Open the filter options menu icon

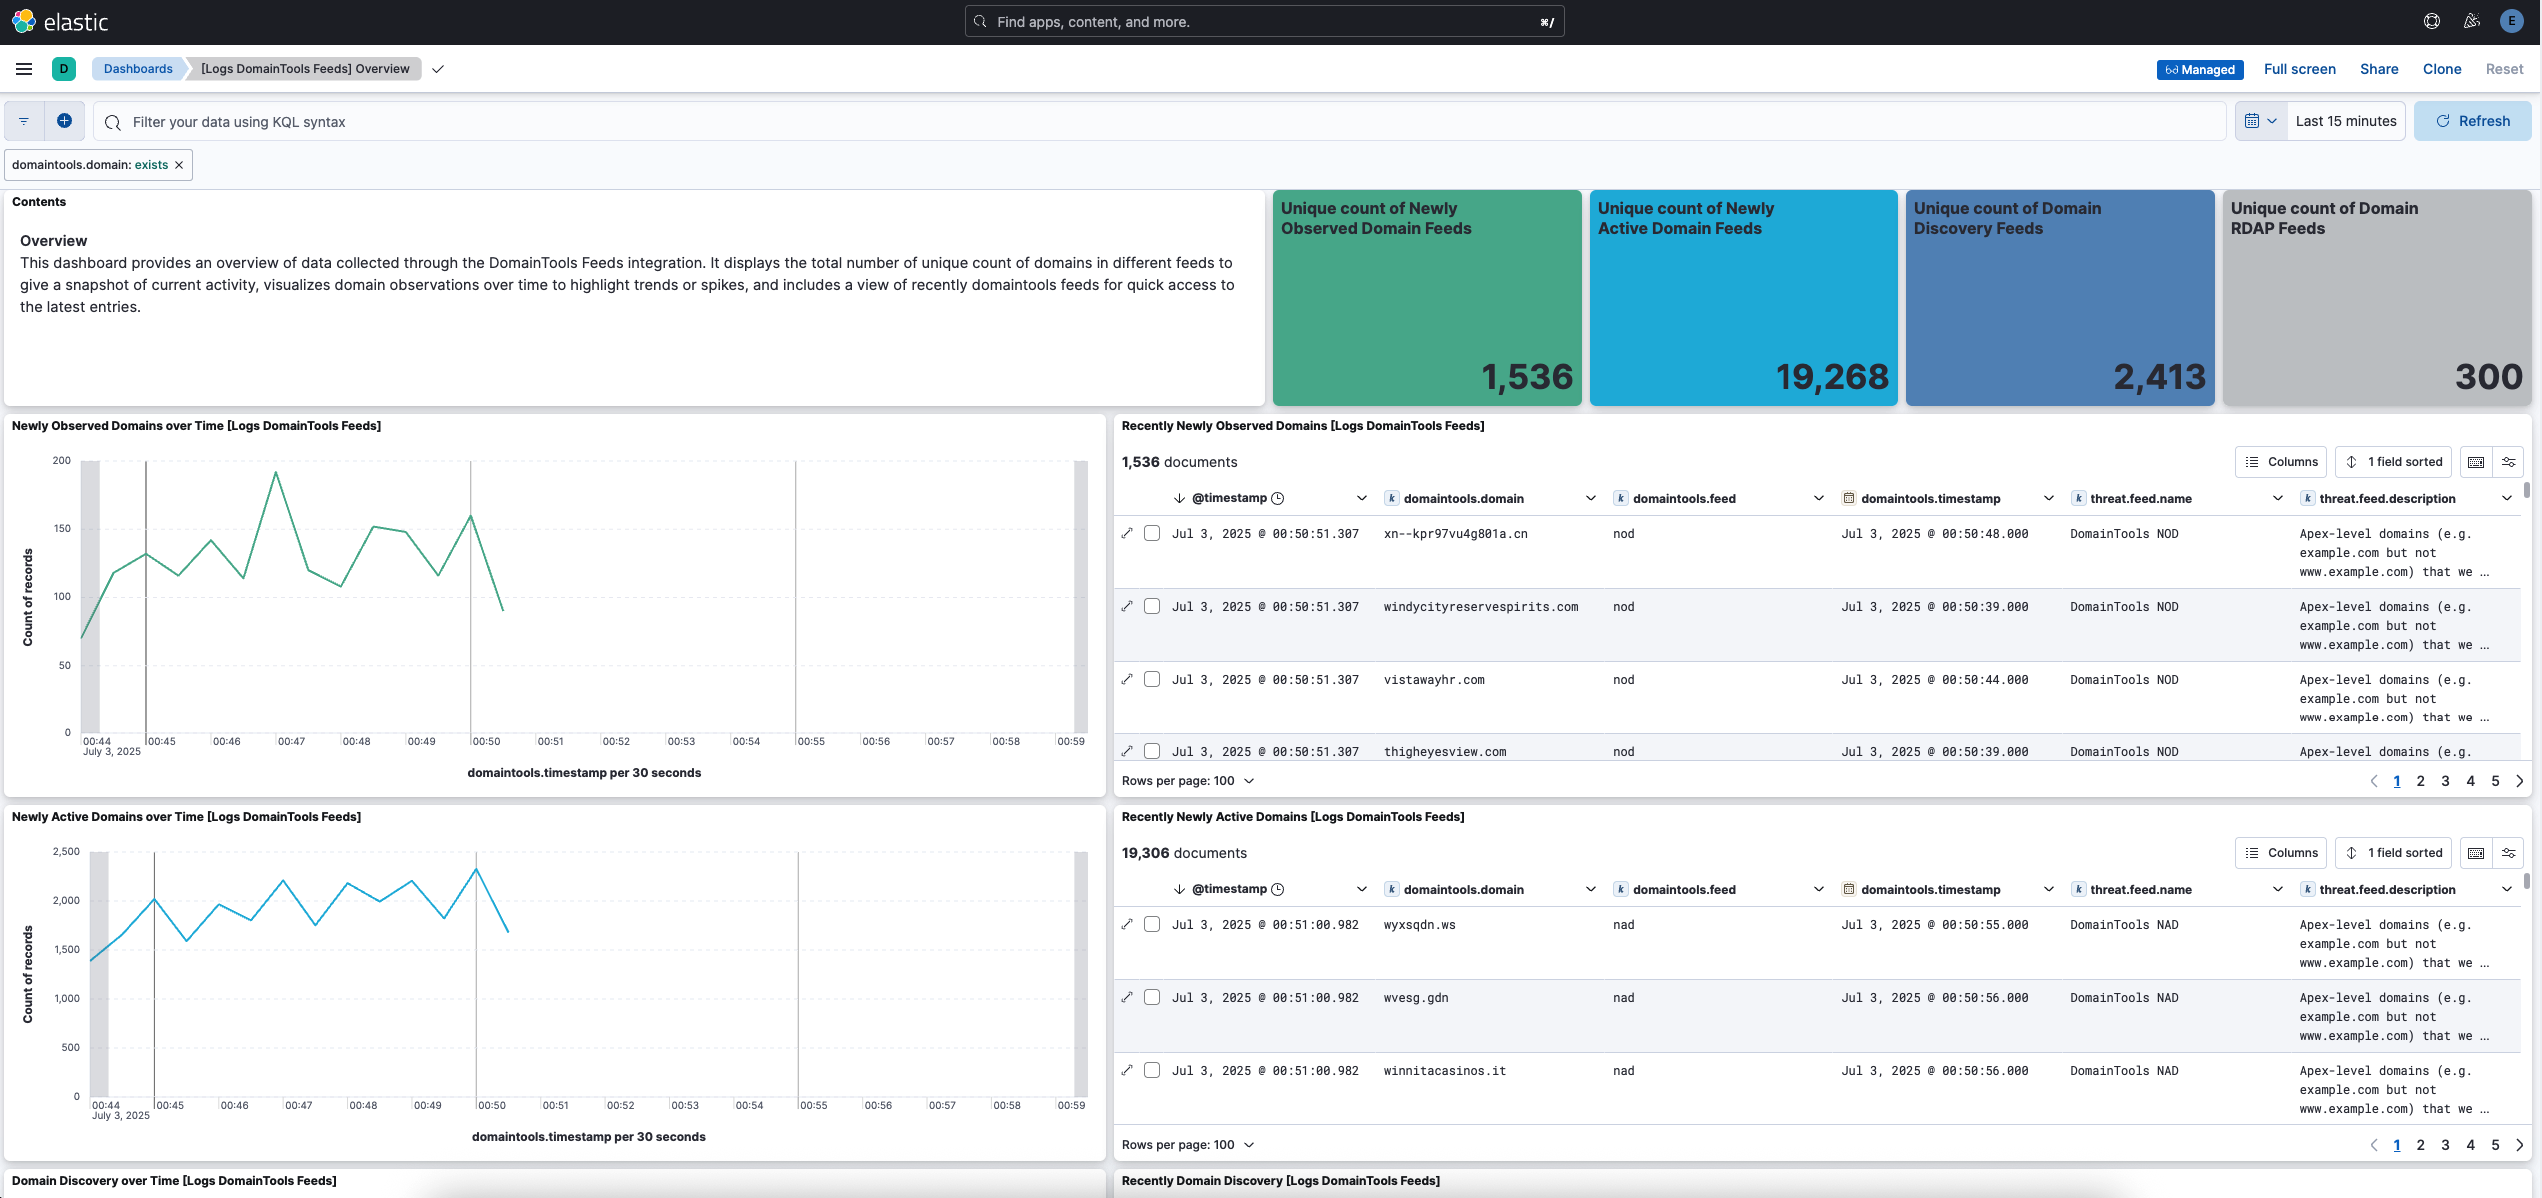pyautogui.click(x=24, y=121)
